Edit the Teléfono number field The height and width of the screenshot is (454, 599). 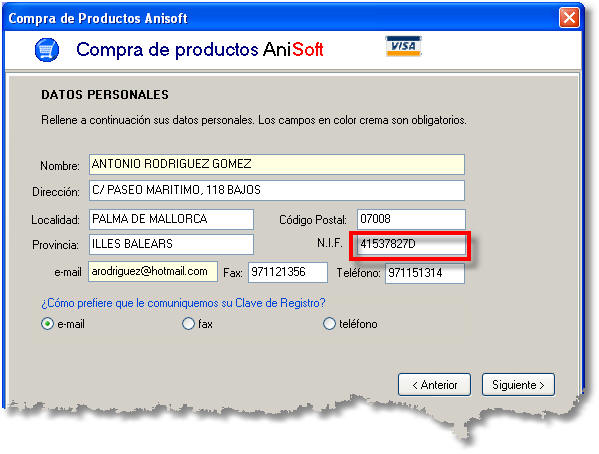425,273
